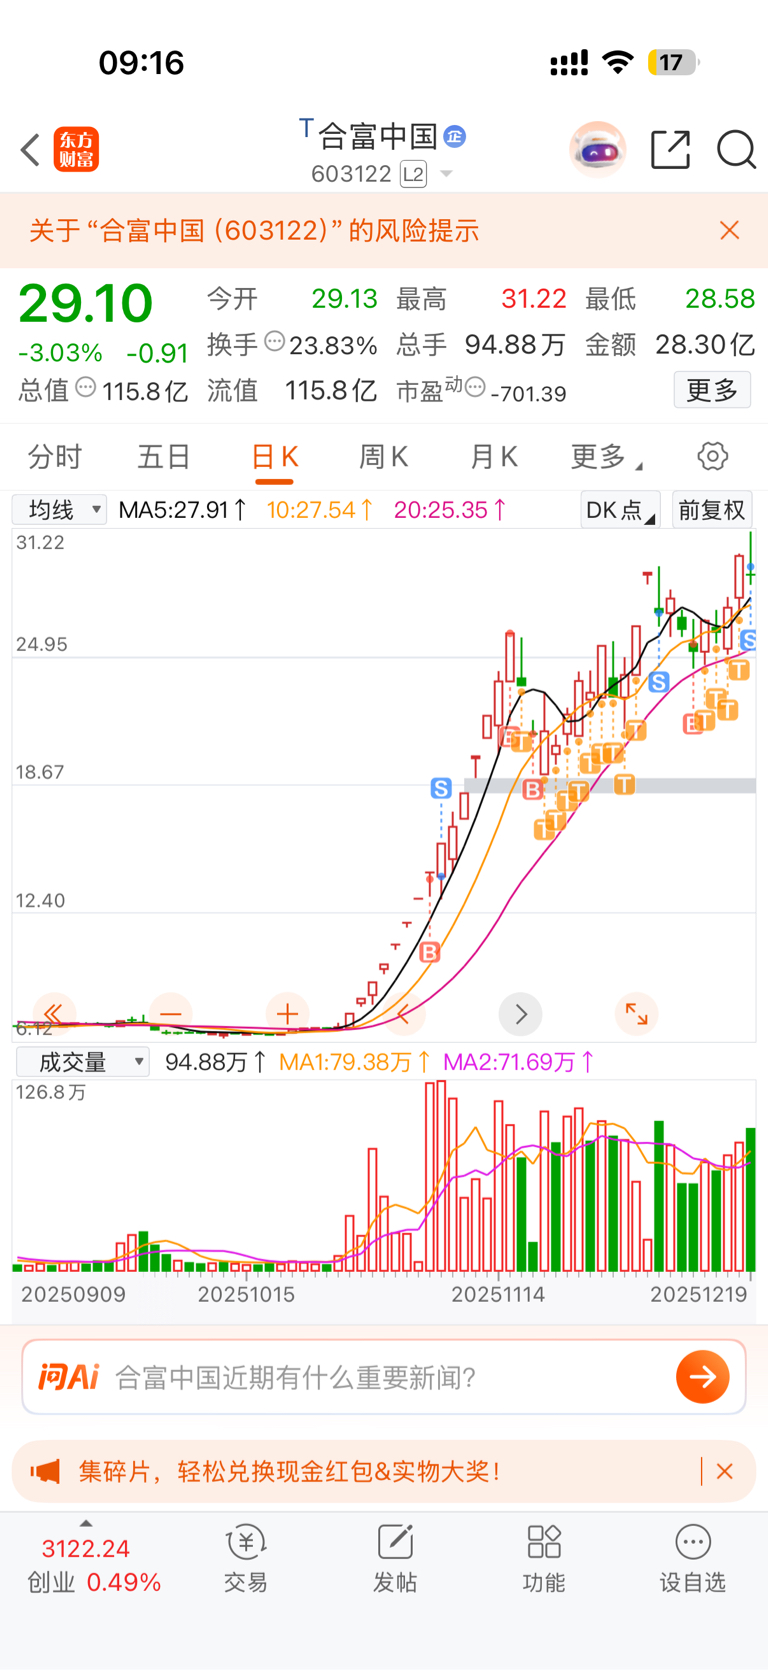Tap the share icon
This screenshot has width=768, height=1670.
(670, 150)
